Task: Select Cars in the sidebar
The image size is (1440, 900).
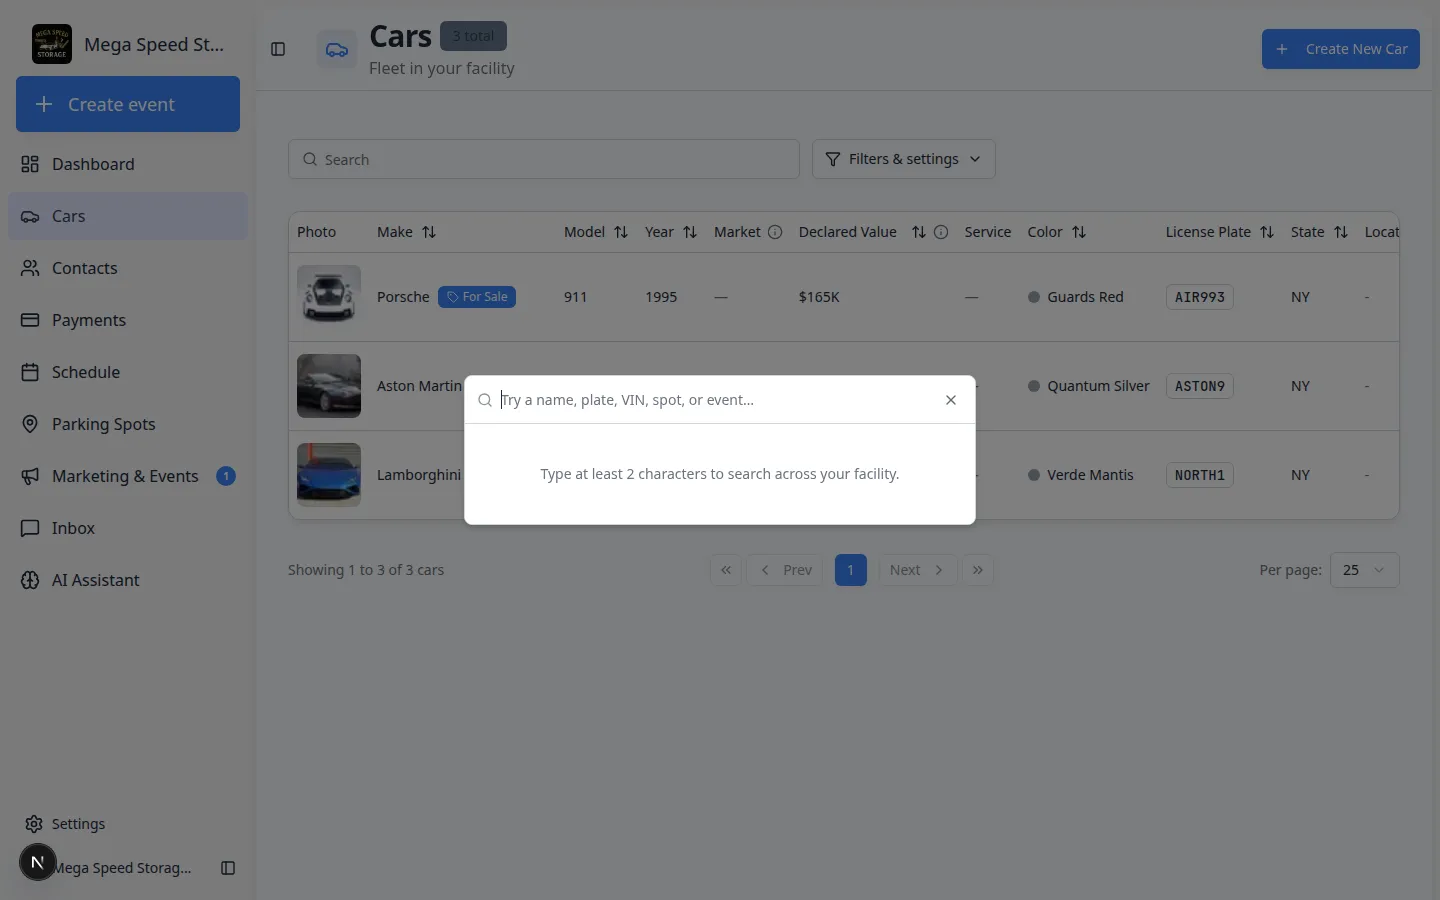Action: (128, 216)
